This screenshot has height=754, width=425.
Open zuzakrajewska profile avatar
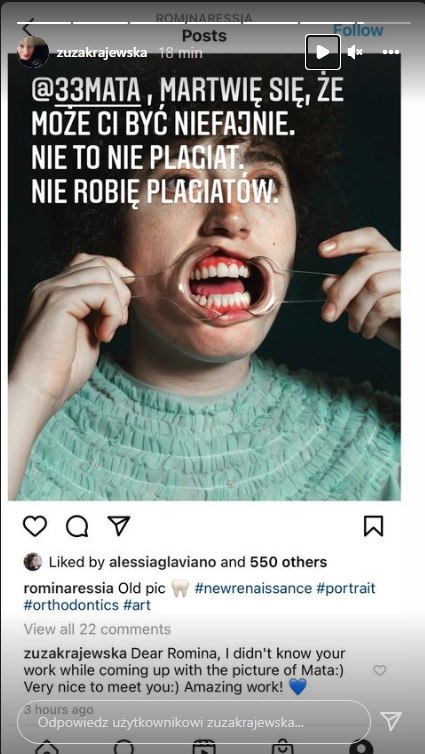click(33, 52)
